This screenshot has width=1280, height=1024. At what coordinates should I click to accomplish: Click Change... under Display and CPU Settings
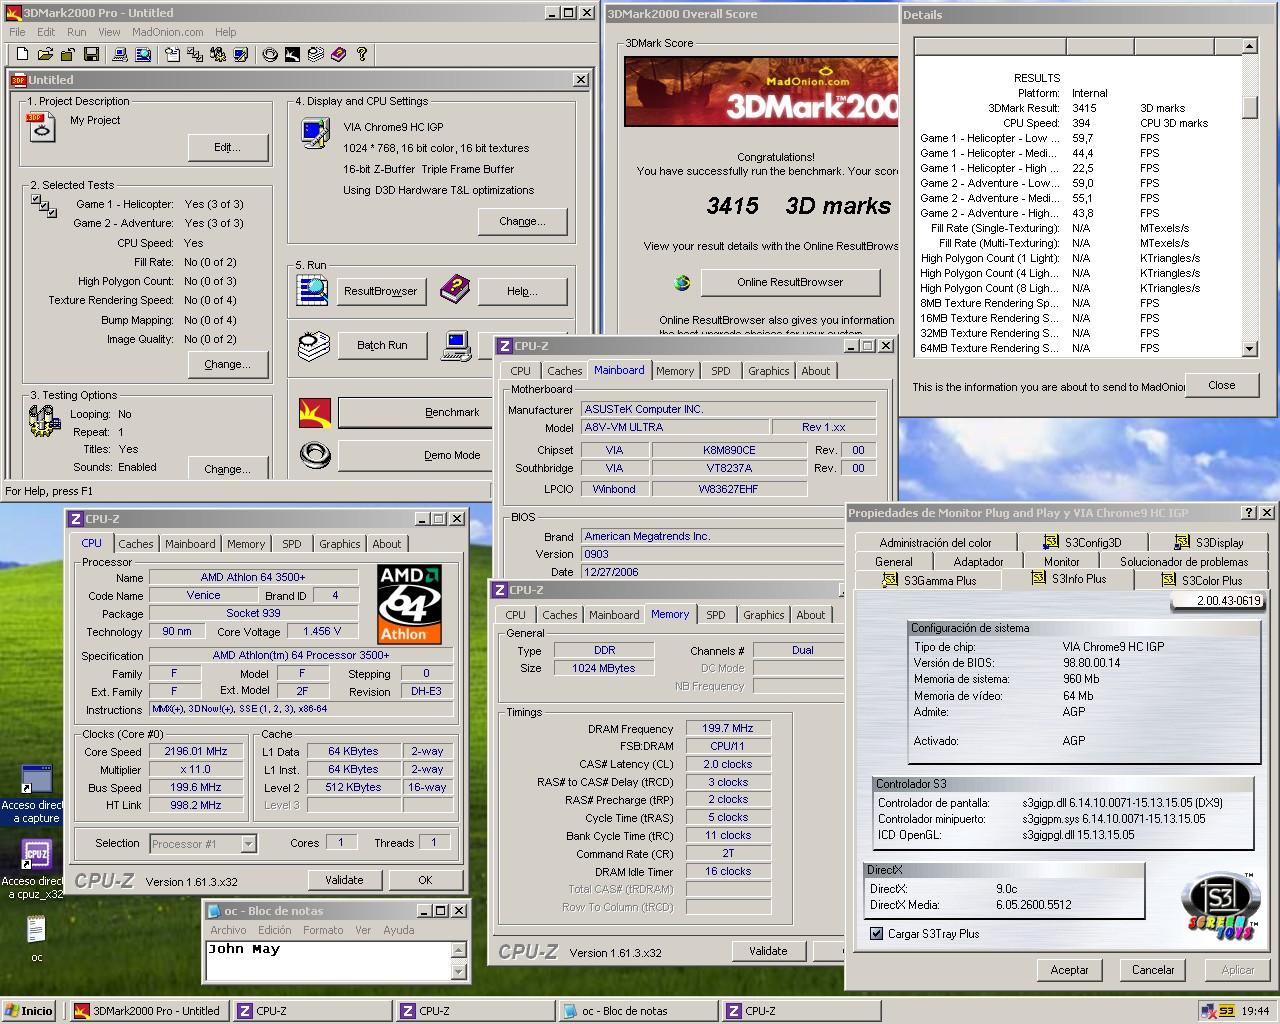pyautogui.click(x=522, y=221)
